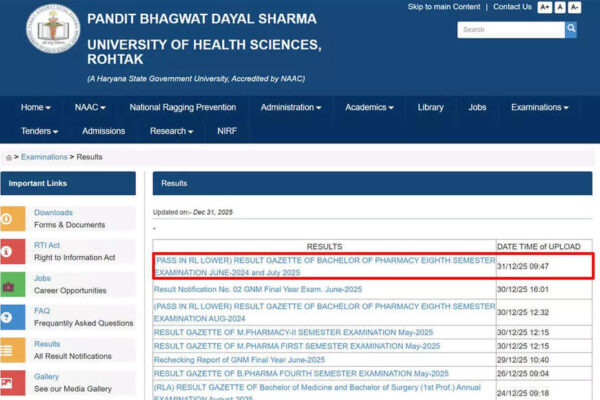
Task: Click the Updated on Dec 31, 2025 text
Action: pyautogui.click(x=193, y=212)
